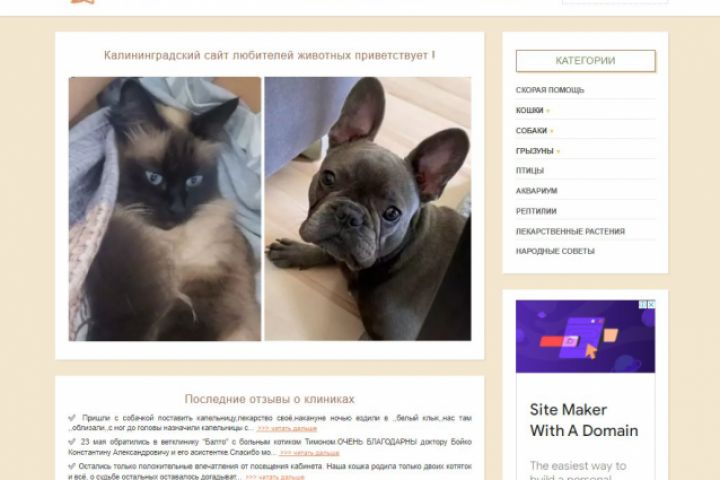Expand the КОШКИ category arrow

pyautogui.click(x=548, y=111)
